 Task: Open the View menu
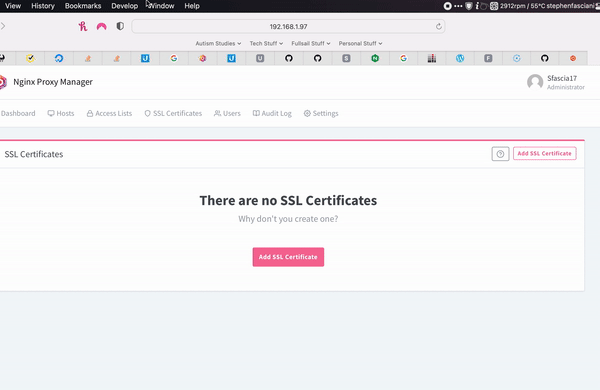tap(13, 6)
